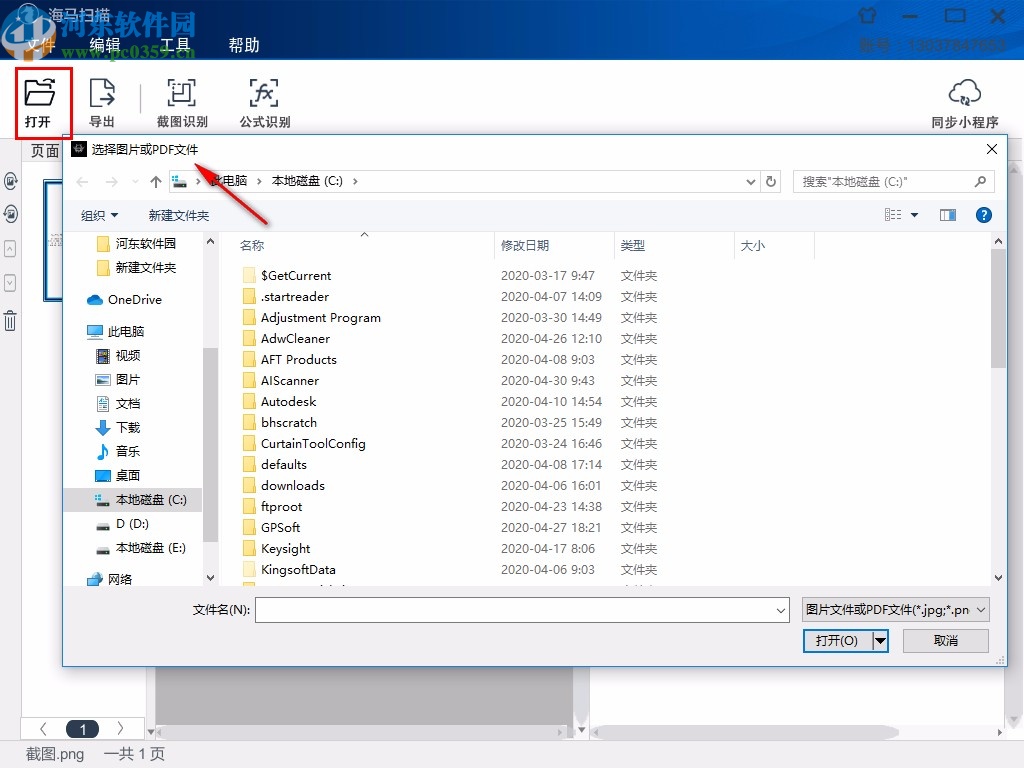
Task: Click the change view layout icon
Action: pyautogui.click(x=893, y=215)
